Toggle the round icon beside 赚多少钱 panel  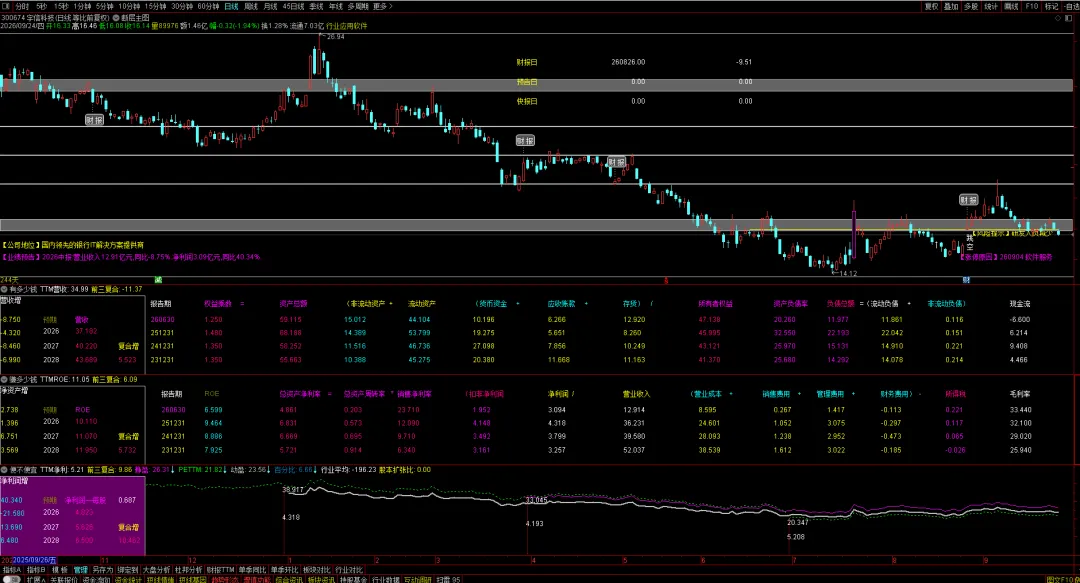click(4, 380)
